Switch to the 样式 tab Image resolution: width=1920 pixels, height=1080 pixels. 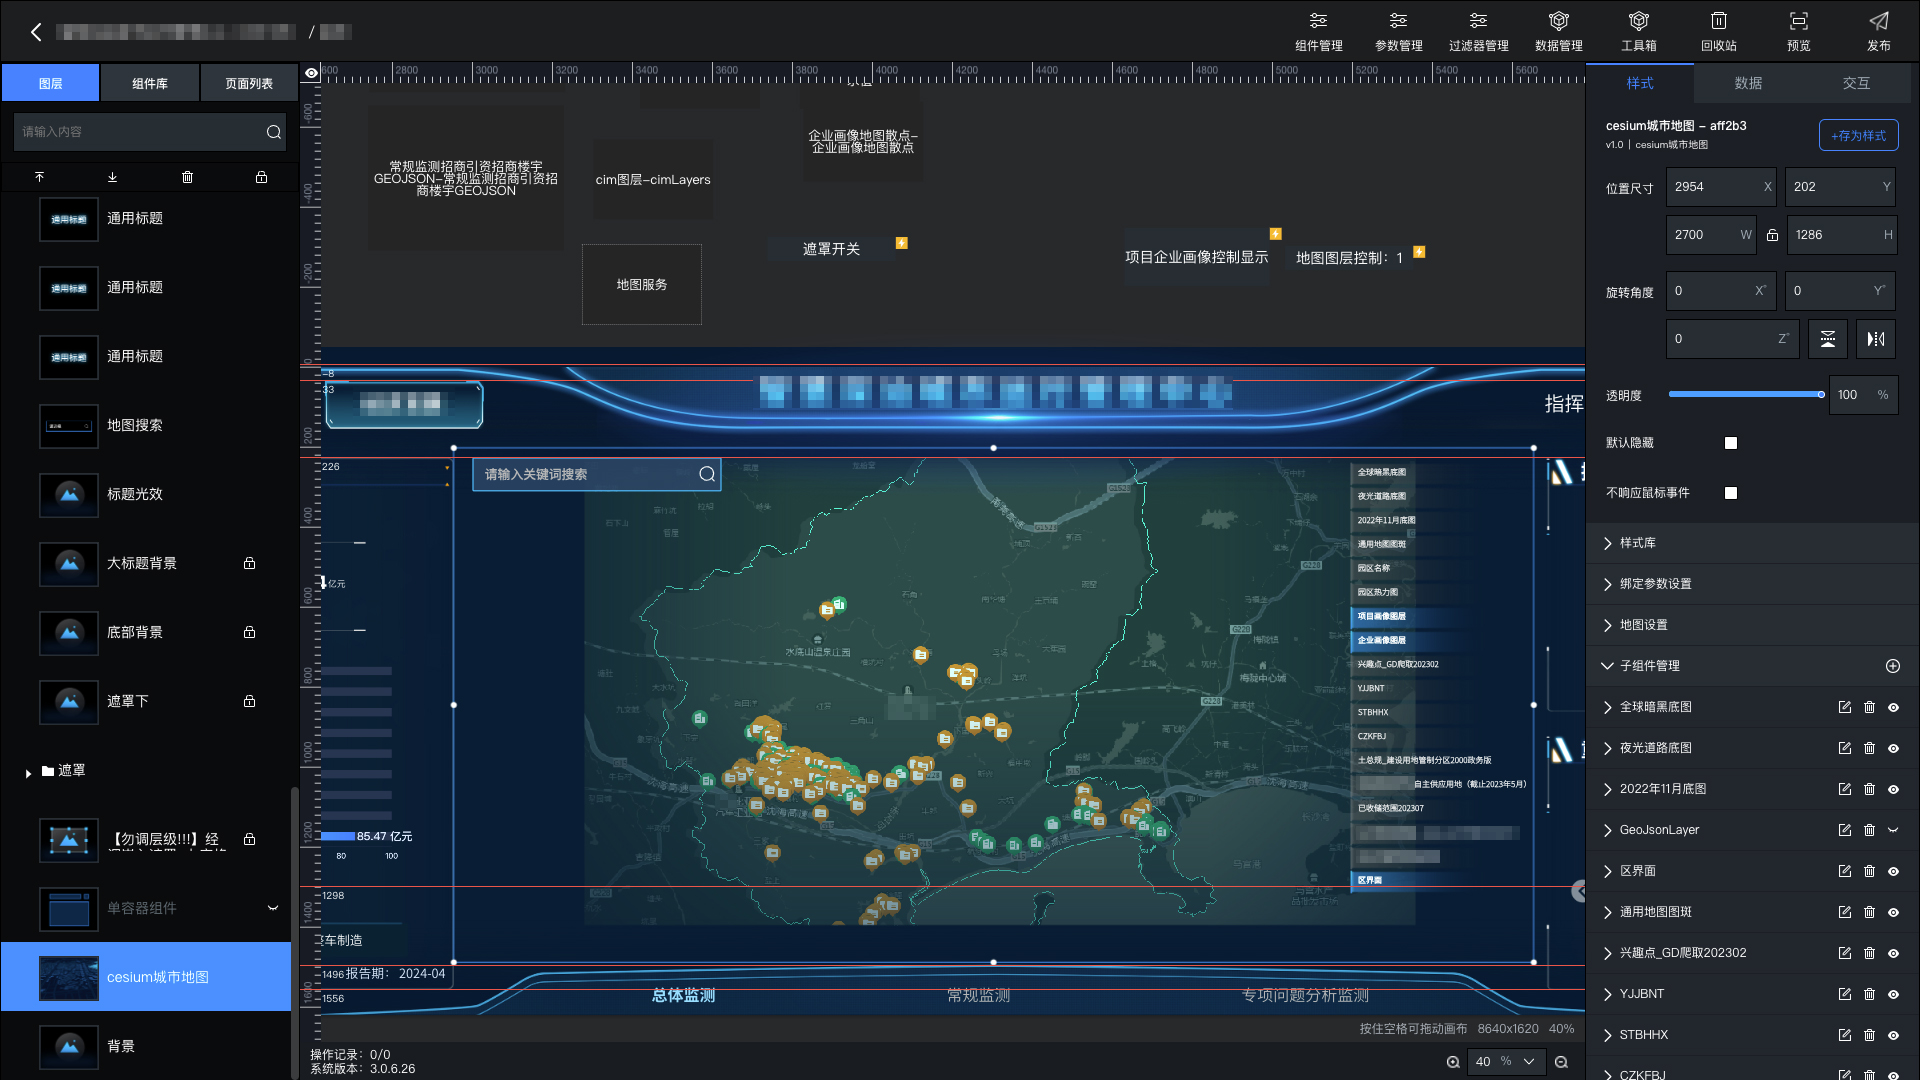1640,83
